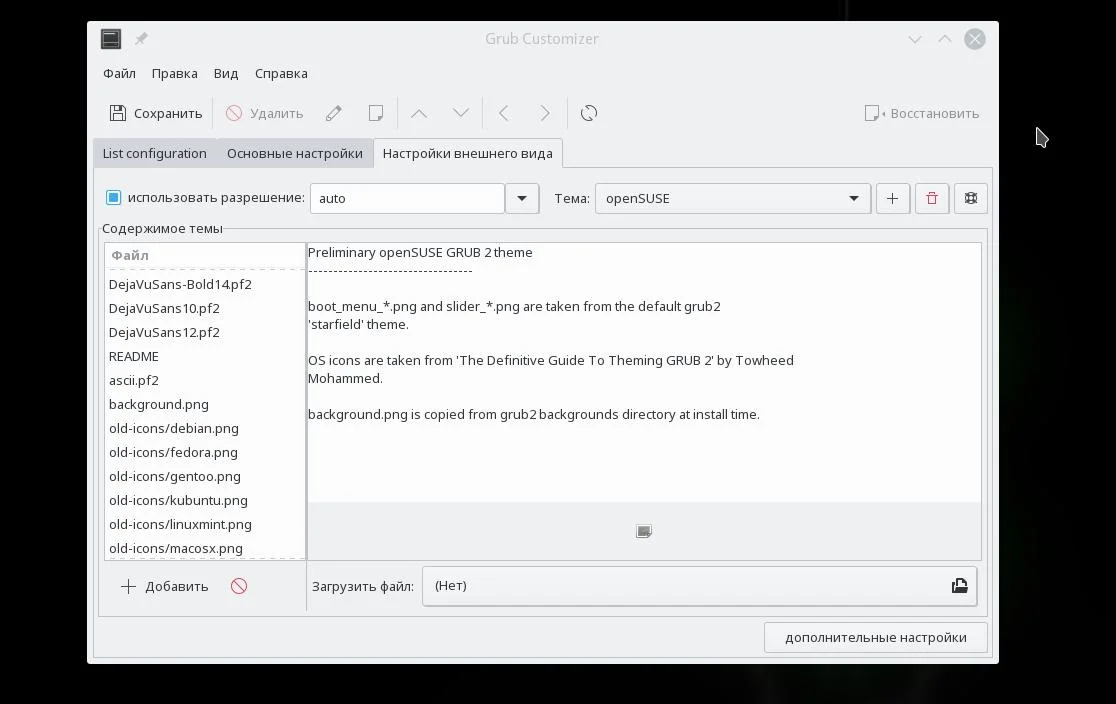
Task: Select ascii.pf2 in file list
Action: point(205,381)
